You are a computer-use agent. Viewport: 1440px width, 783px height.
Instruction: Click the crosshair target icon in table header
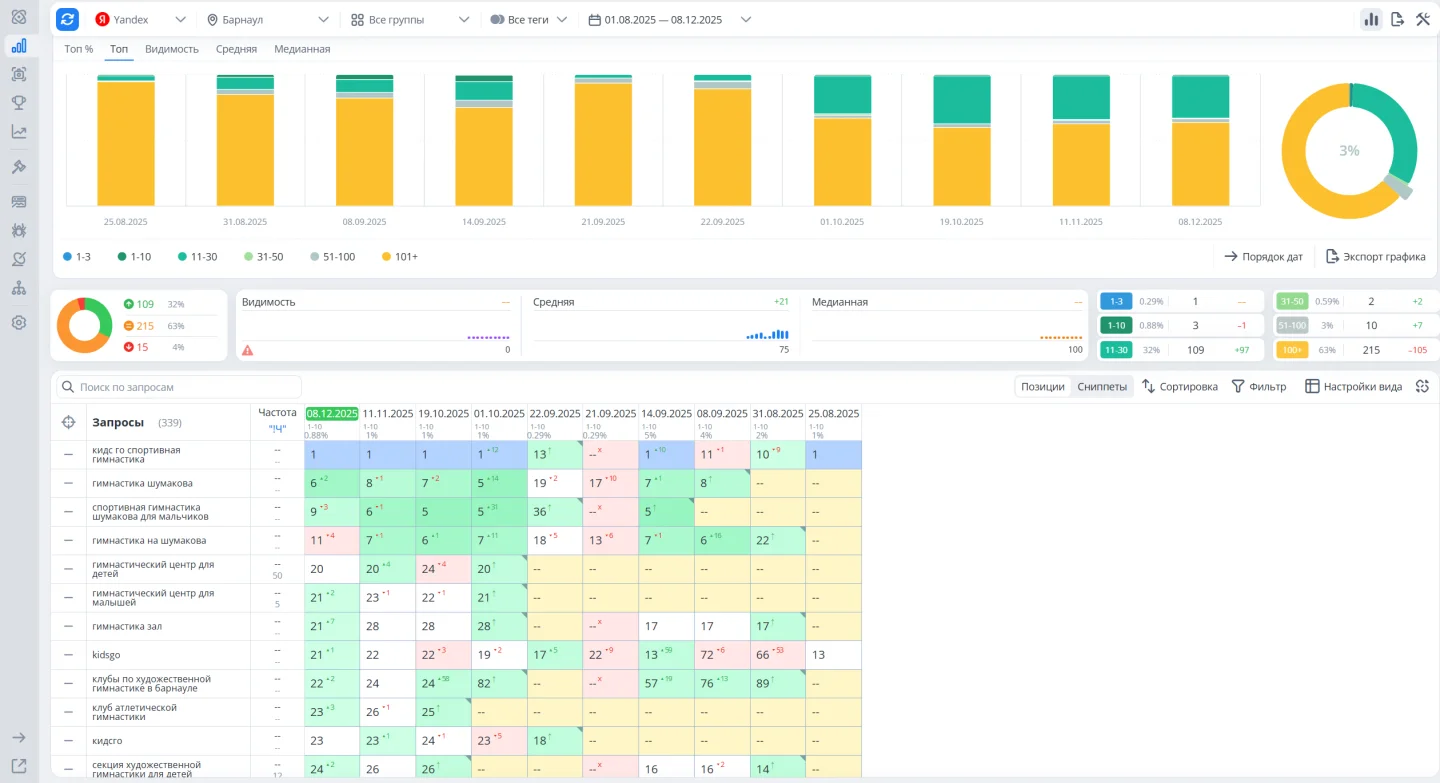[x=69, y=422]
